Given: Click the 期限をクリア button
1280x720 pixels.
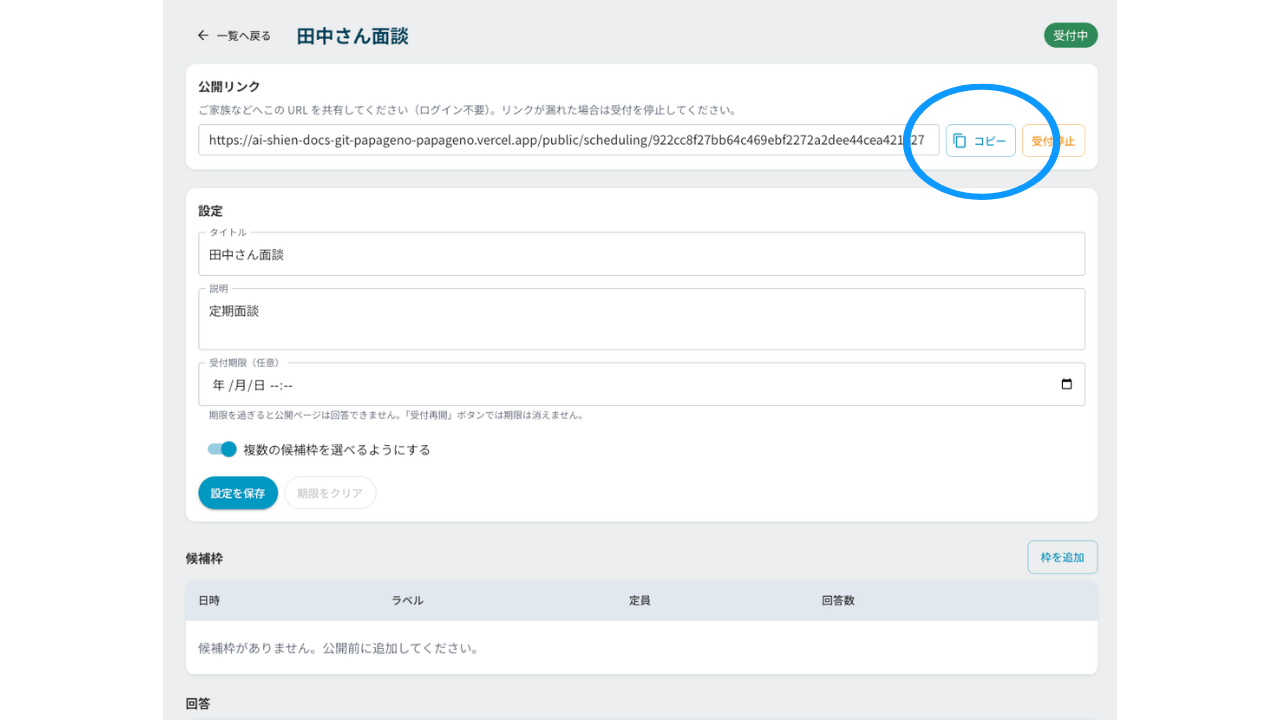Looking at the screenshot, I should point(330,493).
